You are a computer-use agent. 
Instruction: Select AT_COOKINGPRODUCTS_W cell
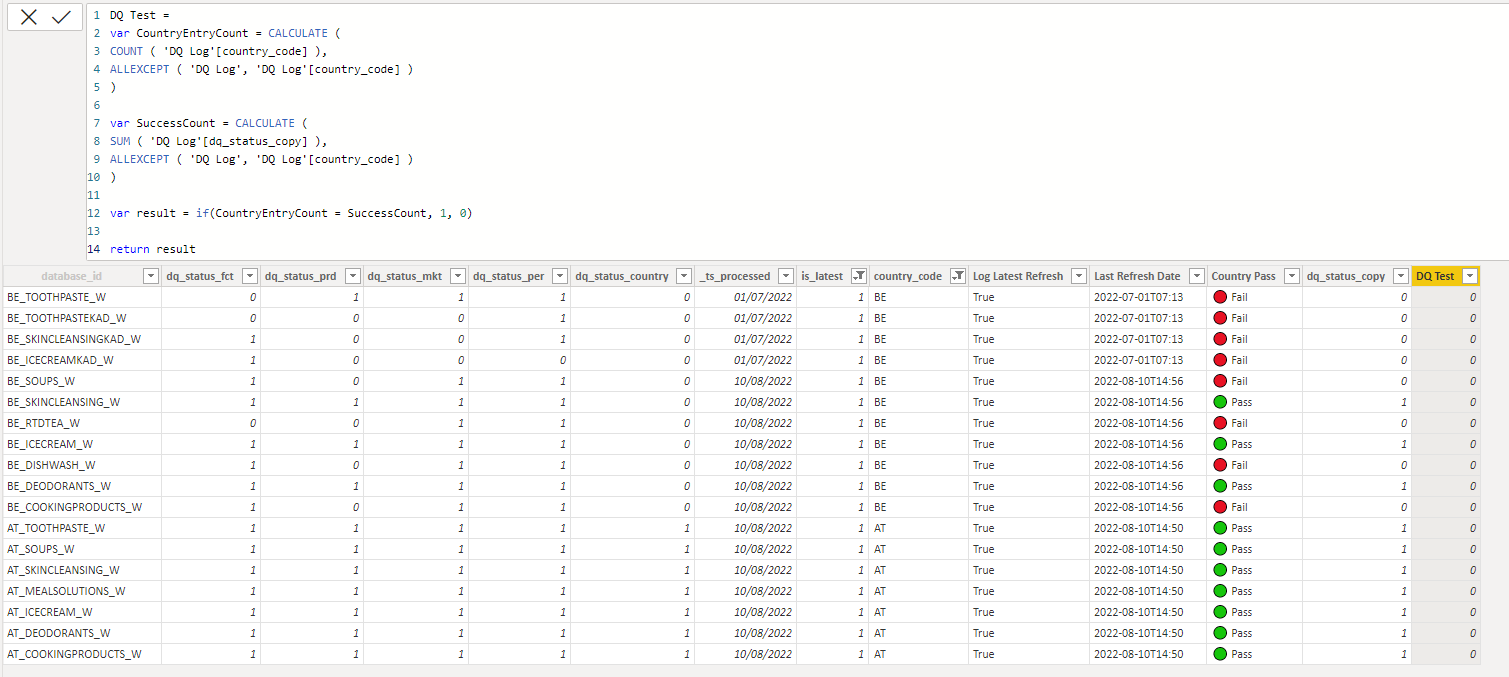pos(81,654)
